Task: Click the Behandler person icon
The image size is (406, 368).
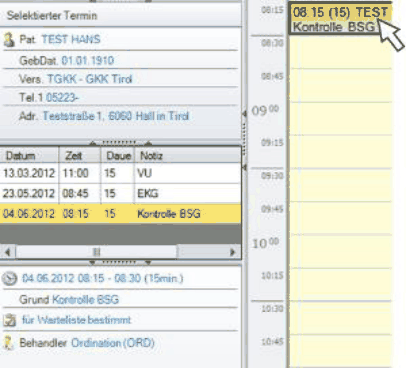Action: point(9,343)
